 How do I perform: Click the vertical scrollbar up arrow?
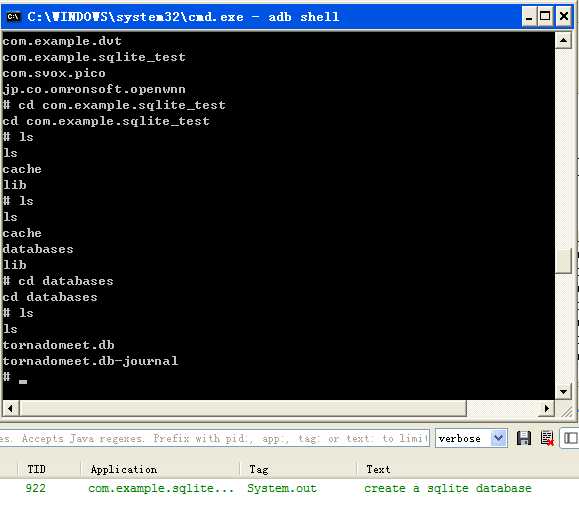[x=563, y=40]
